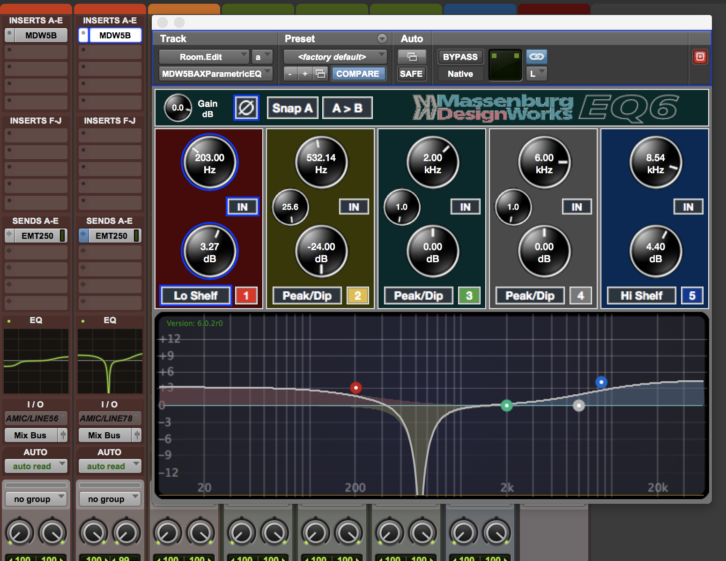Click the 4.40 dB gain knob
The height and width of the screenshot is (561, 726).
coord(656,252)
